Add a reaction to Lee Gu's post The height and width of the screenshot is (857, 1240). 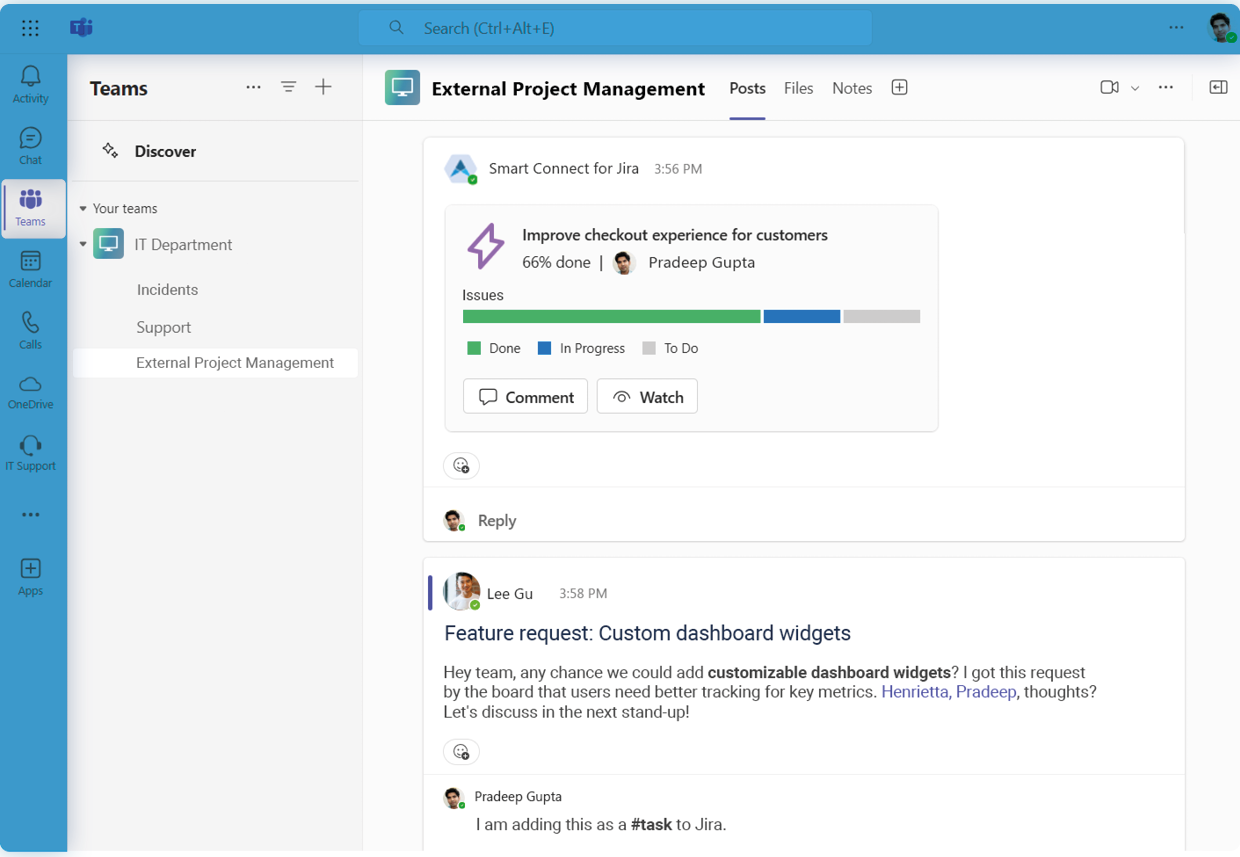pyautogui.click(x=461, y=751)
